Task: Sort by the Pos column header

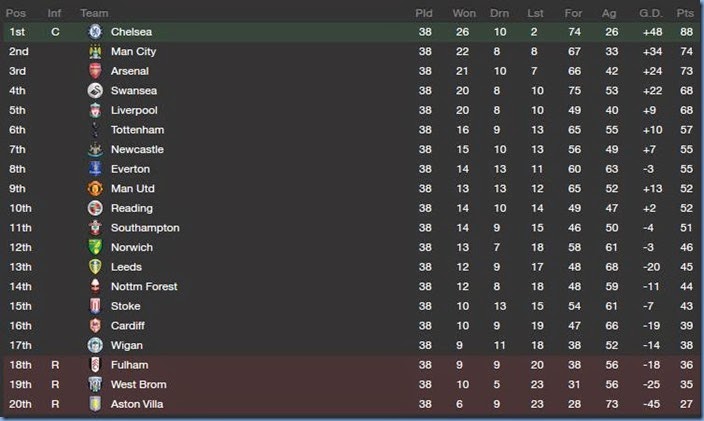Action: 18,13
